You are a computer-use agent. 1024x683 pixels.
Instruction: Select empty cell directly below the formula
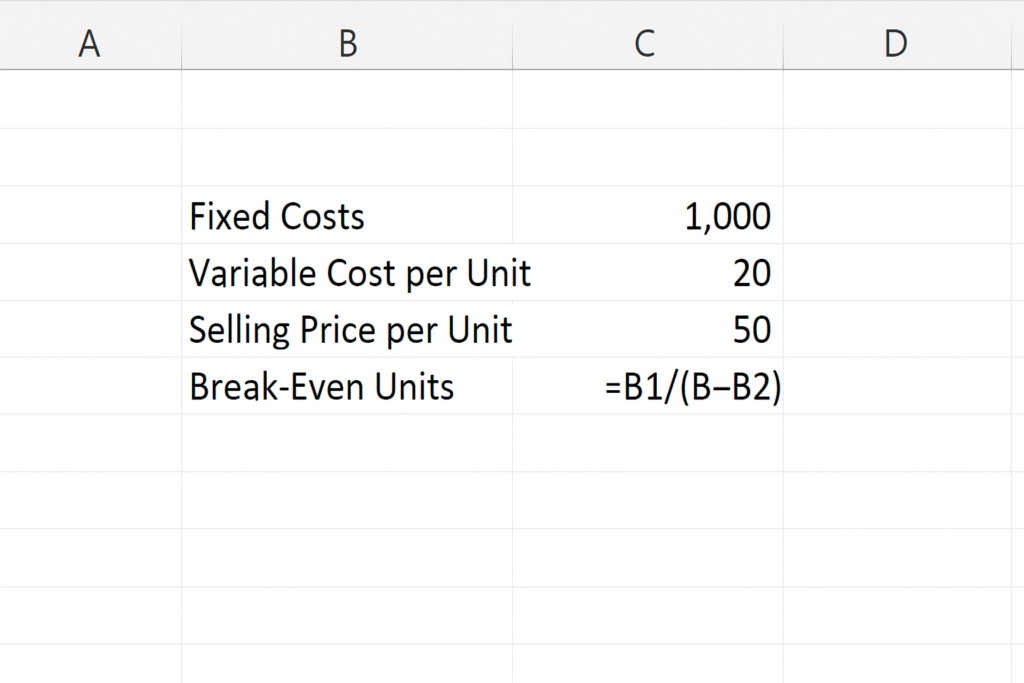click(647, 443)
